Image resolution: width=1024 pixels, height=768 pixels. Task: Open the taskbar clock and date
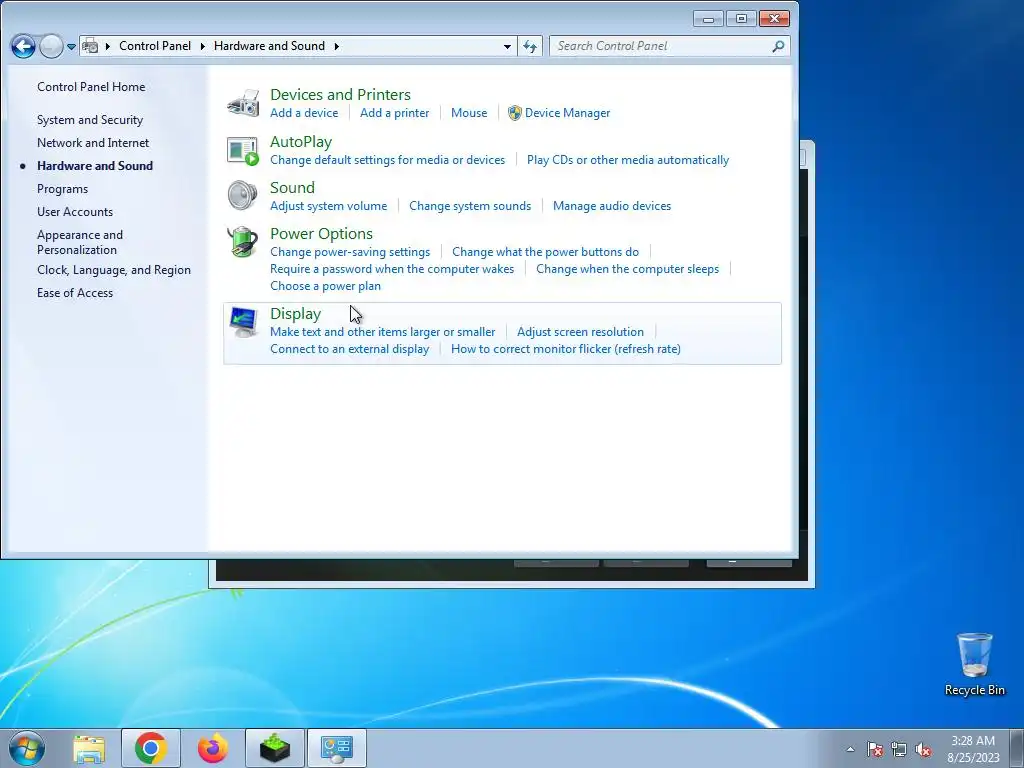[973, 749]
